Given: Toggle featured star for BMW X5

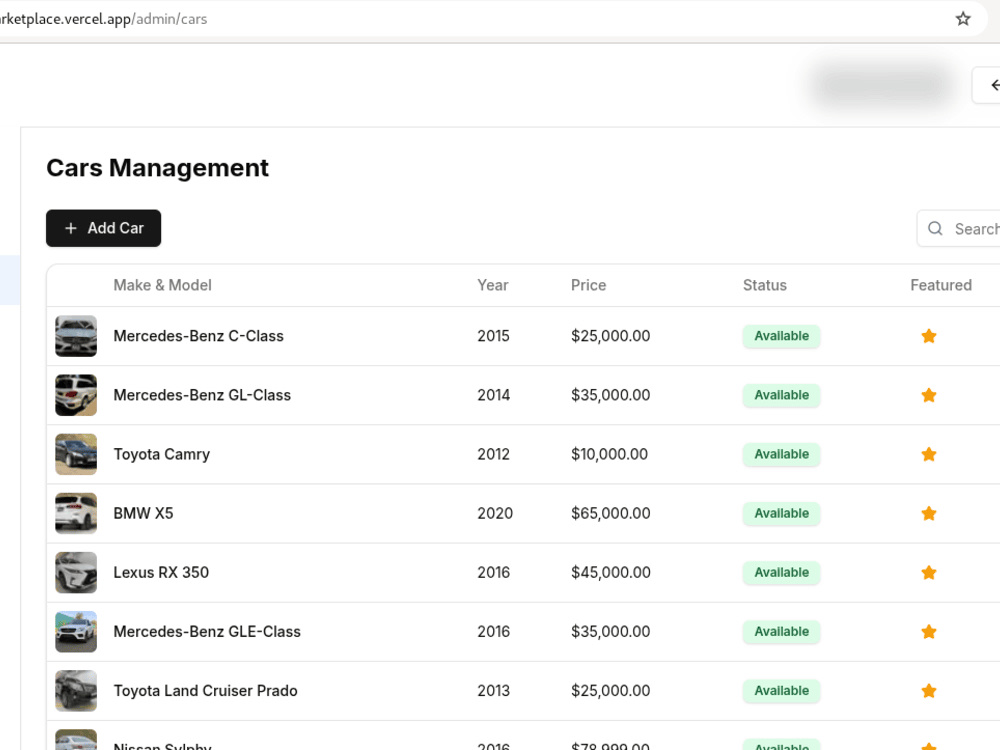Looking at the screenshot, I should point(929,513).
